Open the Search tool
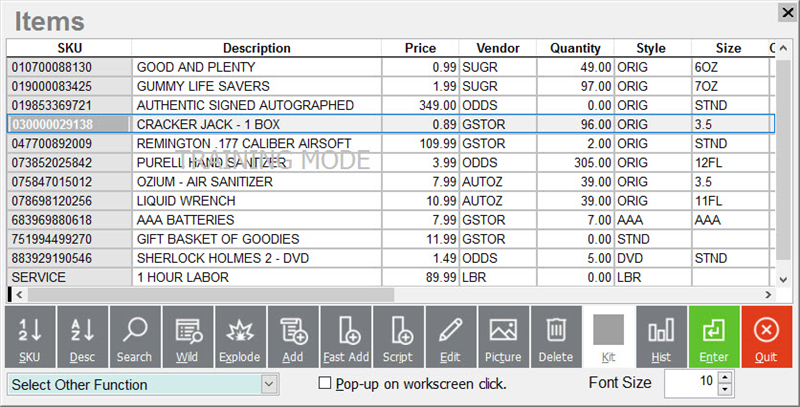This screenshot has height=407, width=800. pyautogui.click(x=135, y=337)
